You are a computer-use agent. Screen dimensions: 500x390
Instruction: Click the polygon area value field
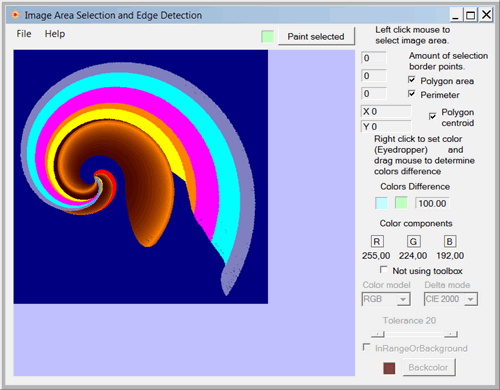pyautogui.click(x=374, y=76)
